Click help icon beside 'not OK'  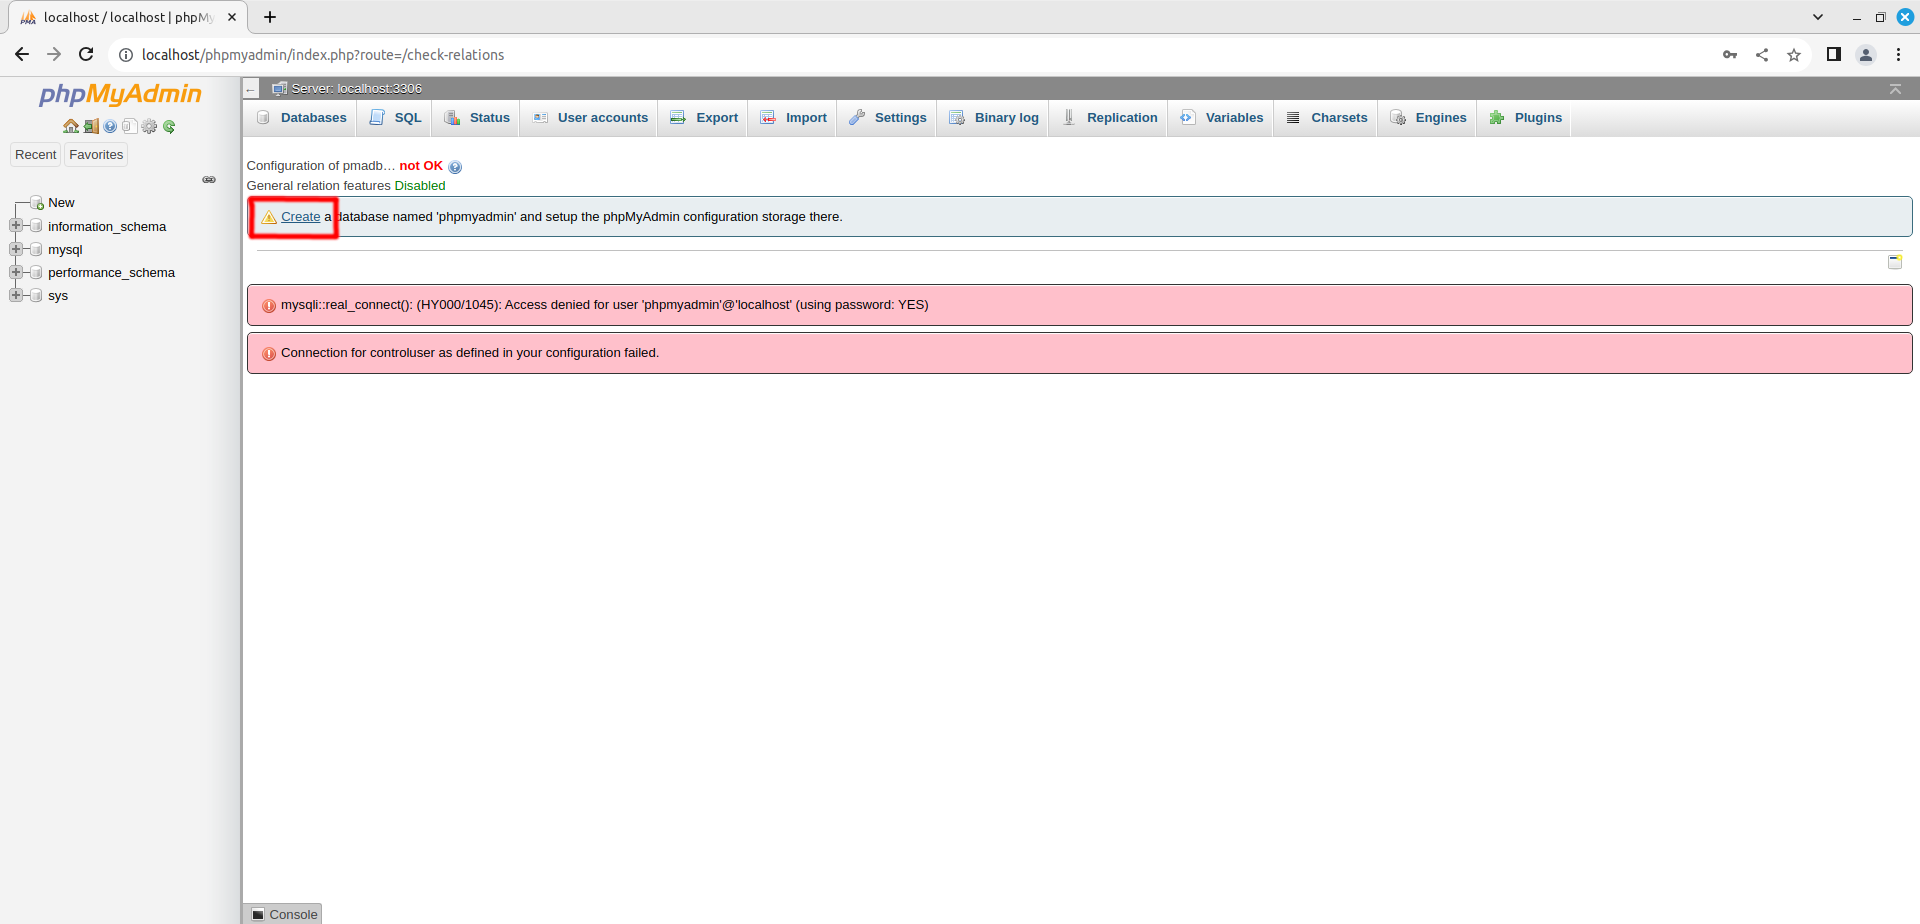pos(455,167)
